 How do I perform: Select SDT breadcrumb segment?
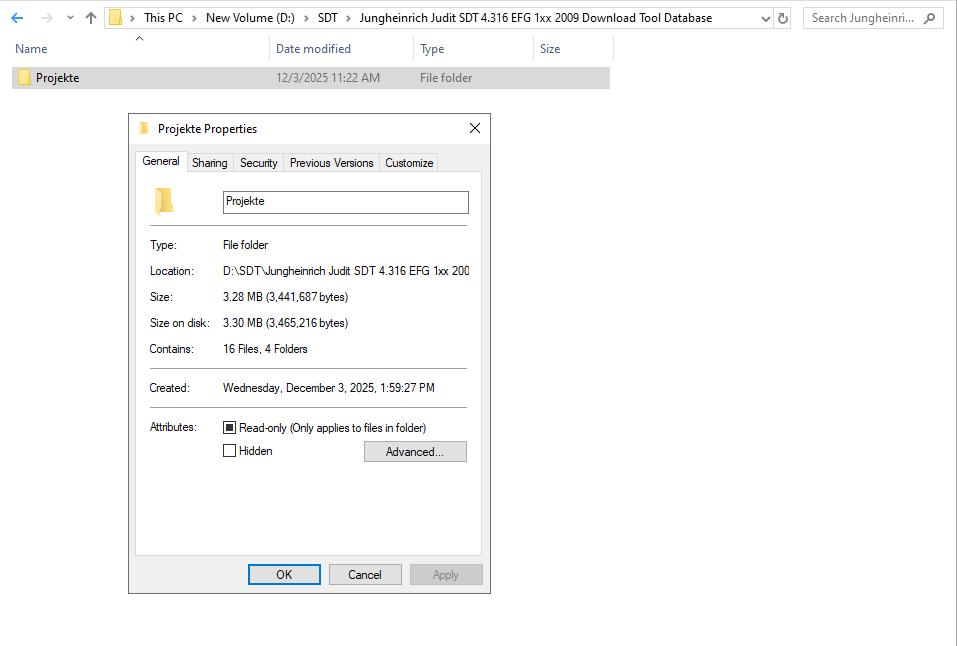328,18
